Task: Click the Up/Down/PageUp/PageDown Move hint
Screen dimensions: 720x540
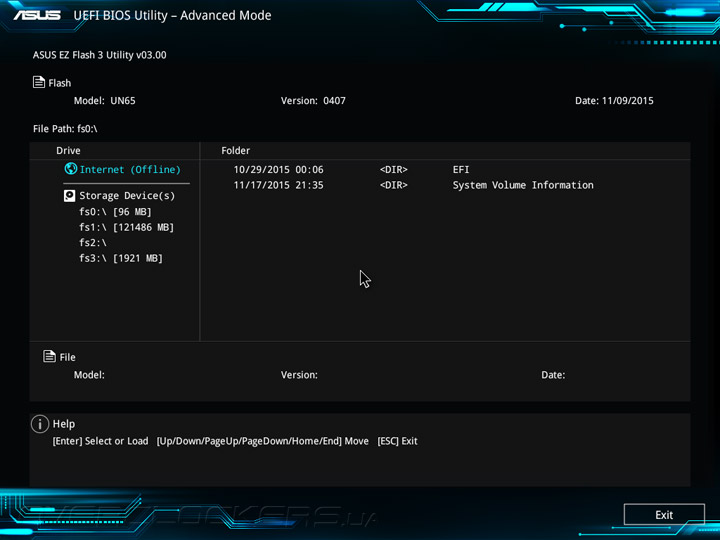Action: coord(263,441)
